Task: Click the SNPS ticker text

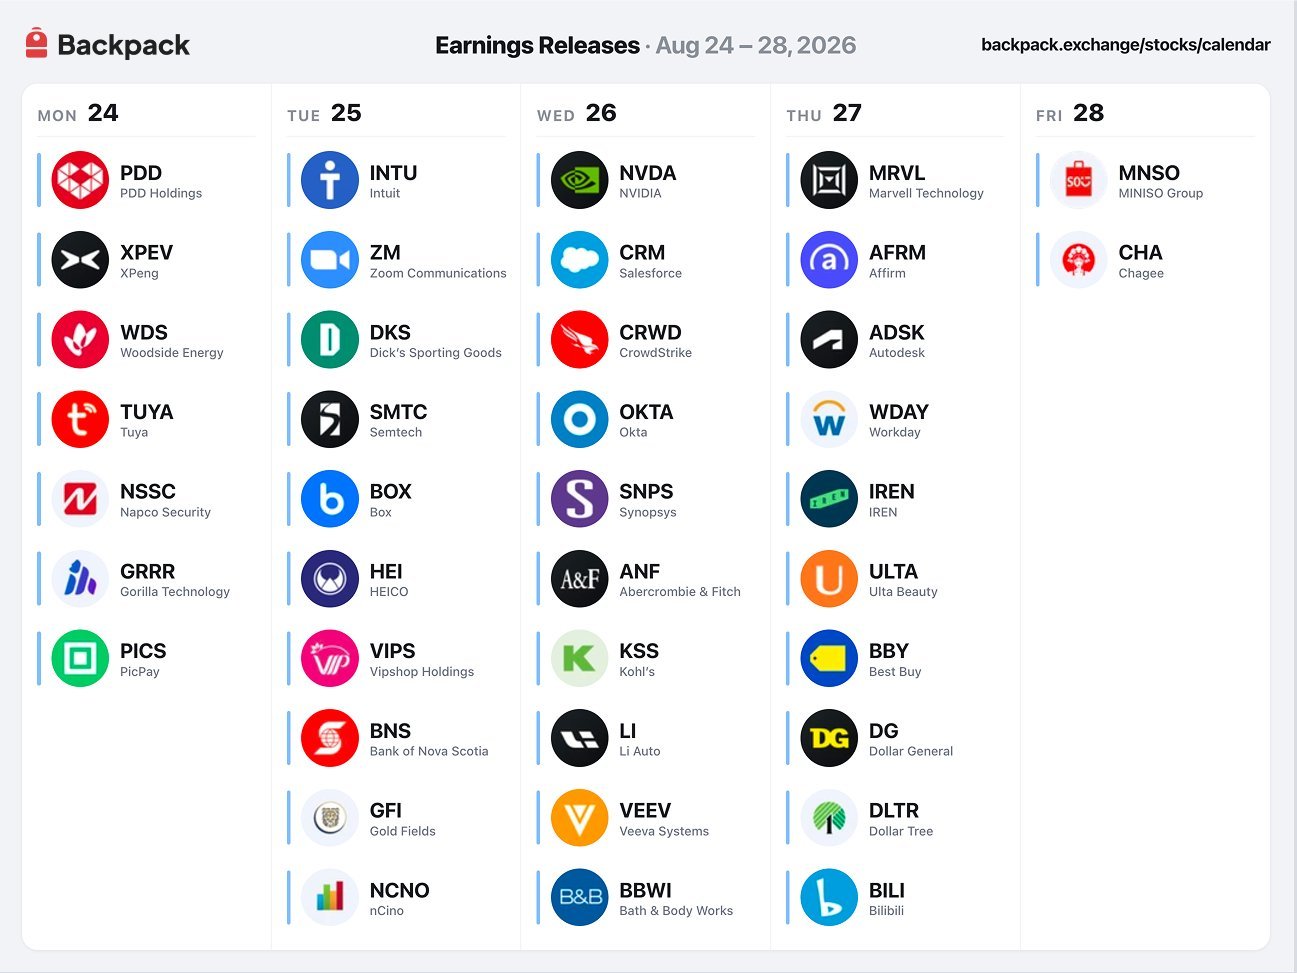Action: tap(646, 491)
